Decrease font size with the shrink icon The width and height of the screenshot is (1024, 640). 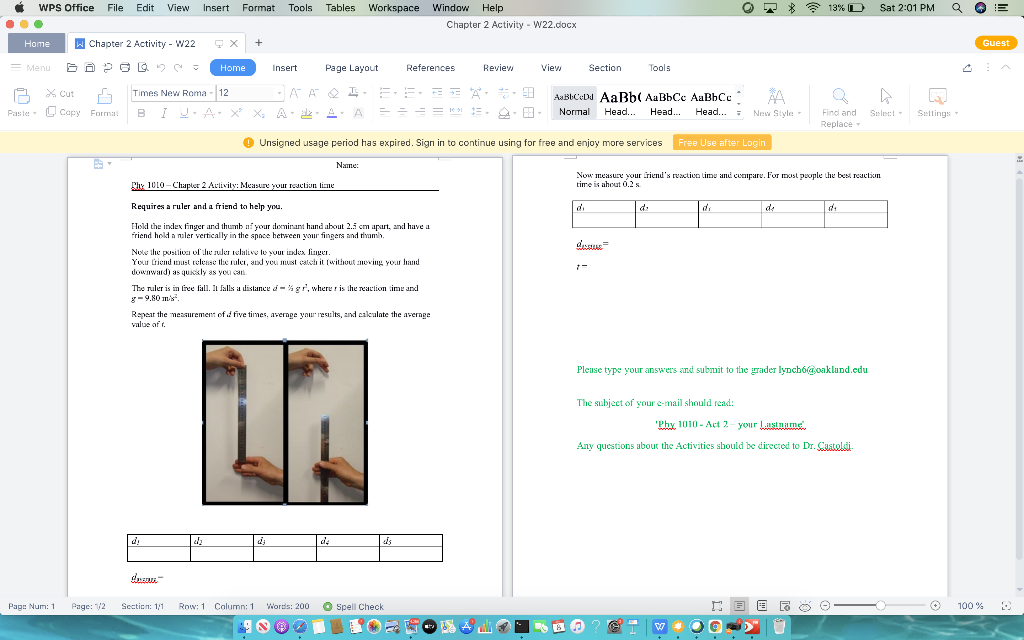click(x=313, y=93)
